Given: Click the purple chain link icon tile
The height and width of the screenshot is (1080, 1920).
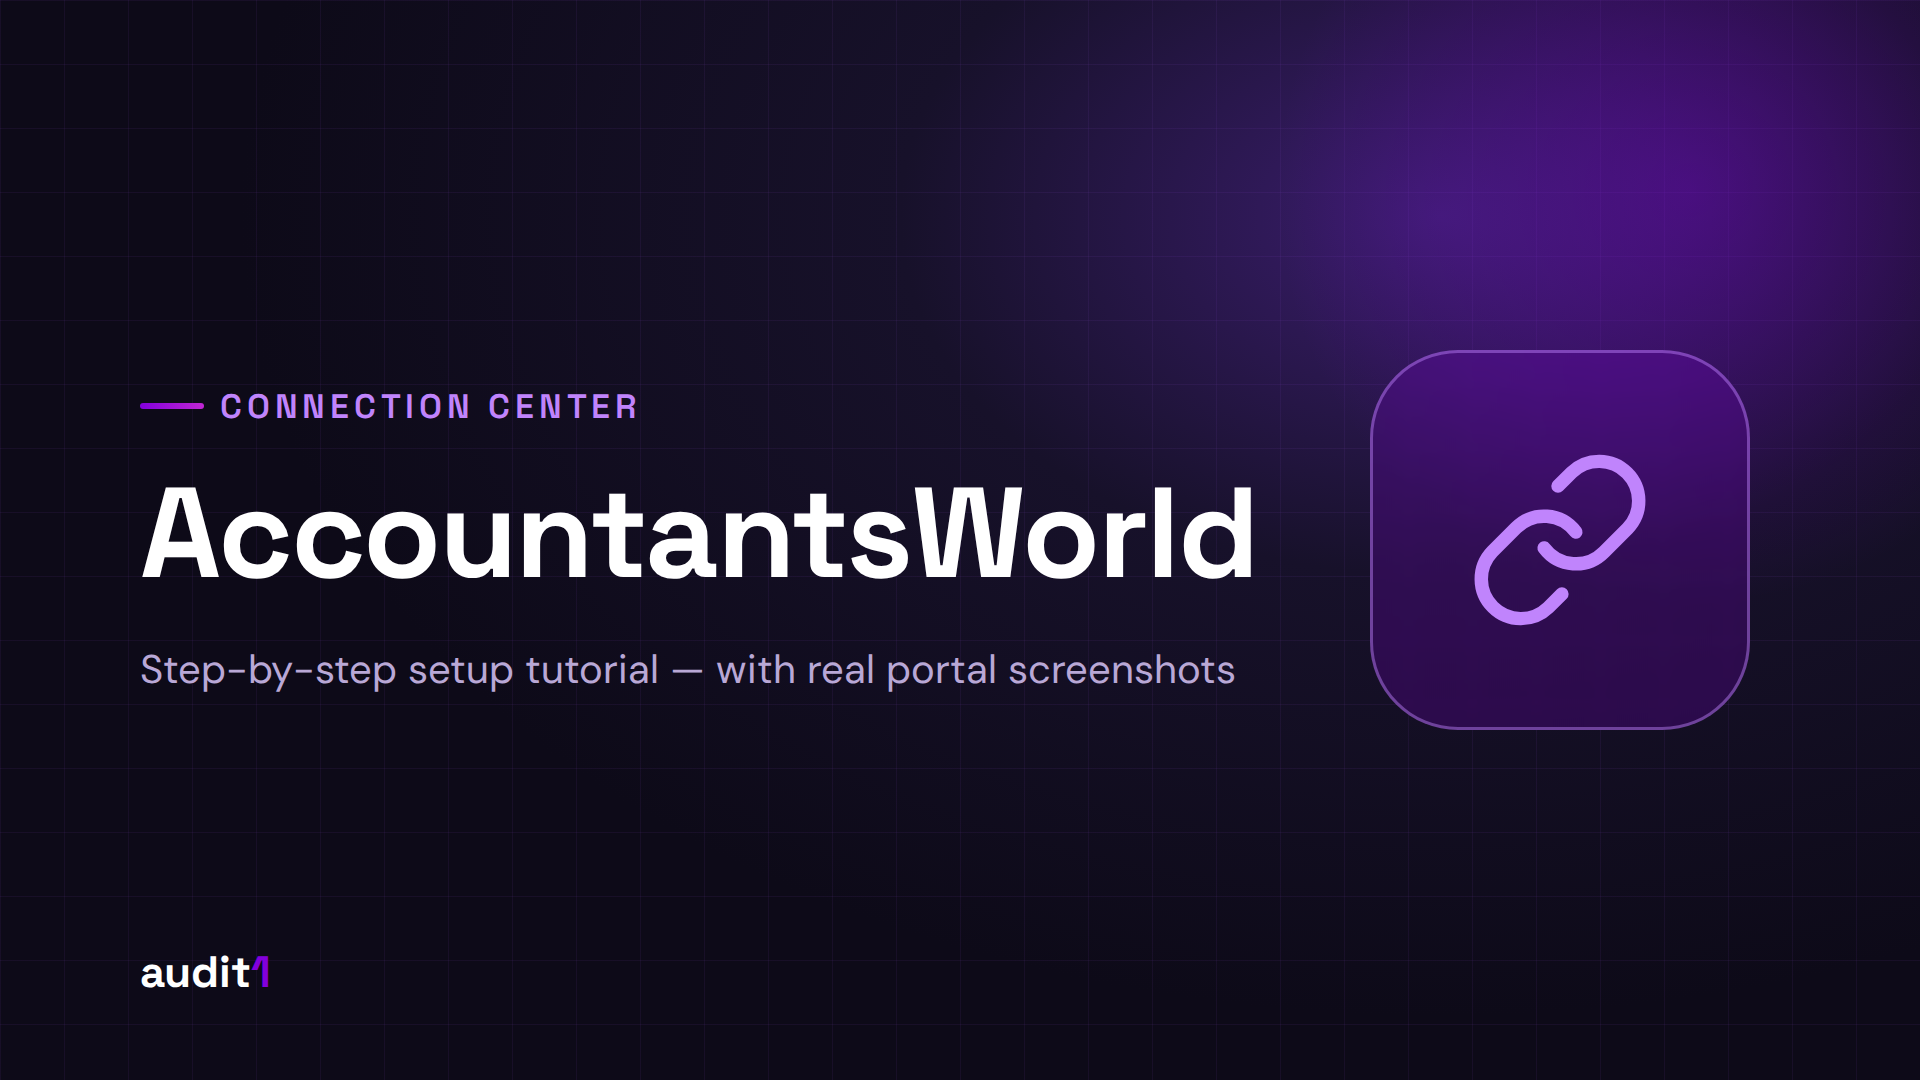Looking at the screenshot, I should pos(1559,540).
